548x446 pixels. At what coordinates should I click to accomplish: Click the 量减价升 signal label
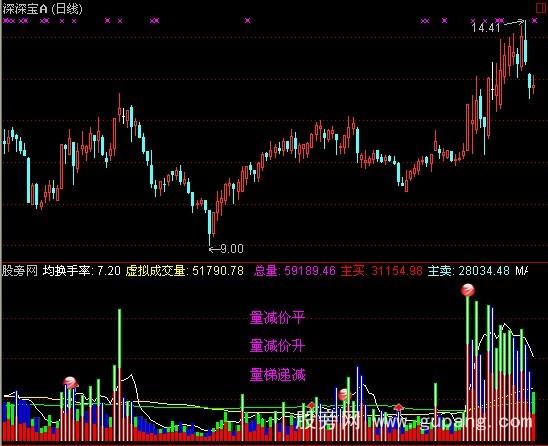click(x=277, y=346)
